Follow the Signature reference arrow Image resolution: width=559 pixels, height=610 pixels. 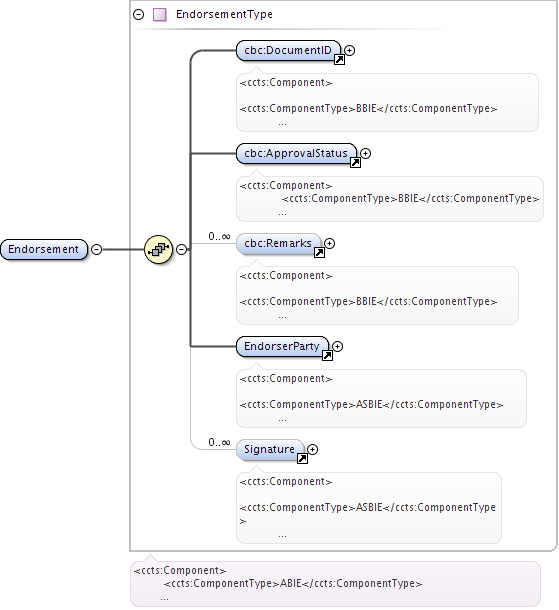point(302,459)
